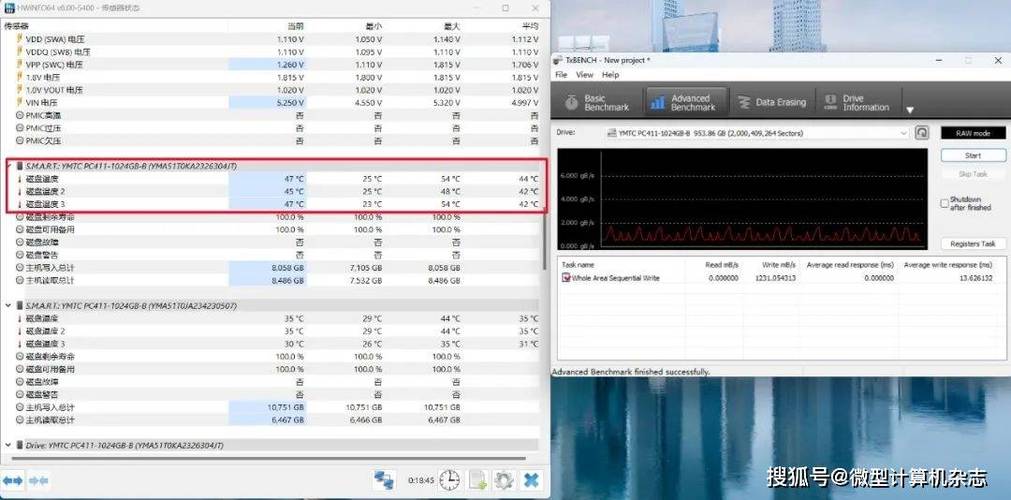Click the benchmark throughput graph in TxBENCH

pos(742,199)
